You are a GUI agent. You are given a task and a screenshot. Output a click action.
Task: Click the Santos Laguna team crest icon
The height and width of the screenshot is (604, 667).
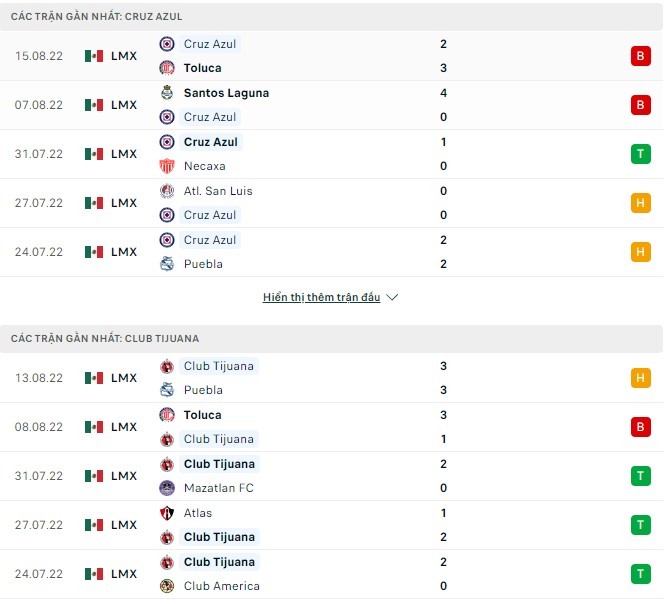pyautogui.click(x=167, y=93)
